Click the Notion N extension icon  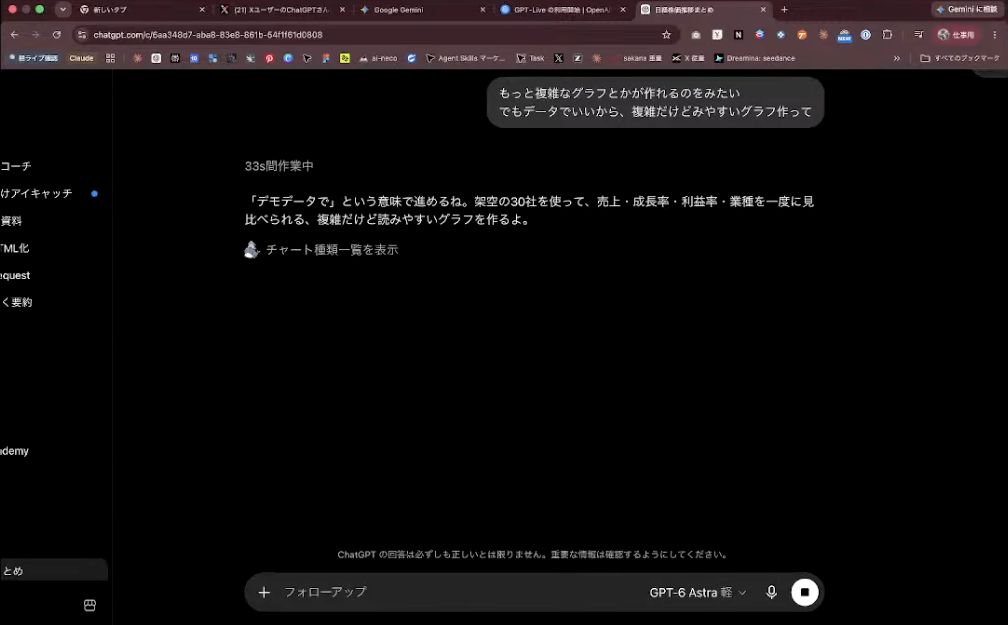(x=738, y=35)
